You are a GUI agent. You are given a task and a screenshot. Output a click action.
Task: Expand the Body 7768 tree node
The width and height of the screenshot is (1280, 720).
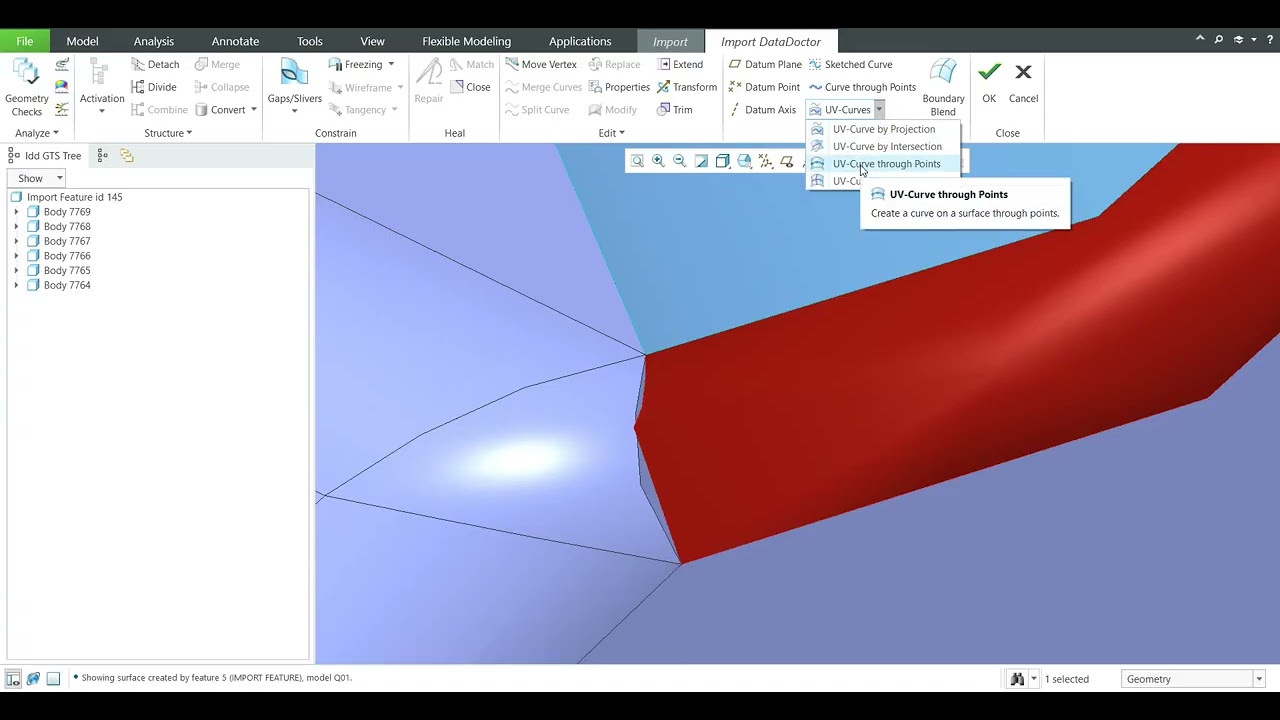pyautogui.click(x=16, y=227)
